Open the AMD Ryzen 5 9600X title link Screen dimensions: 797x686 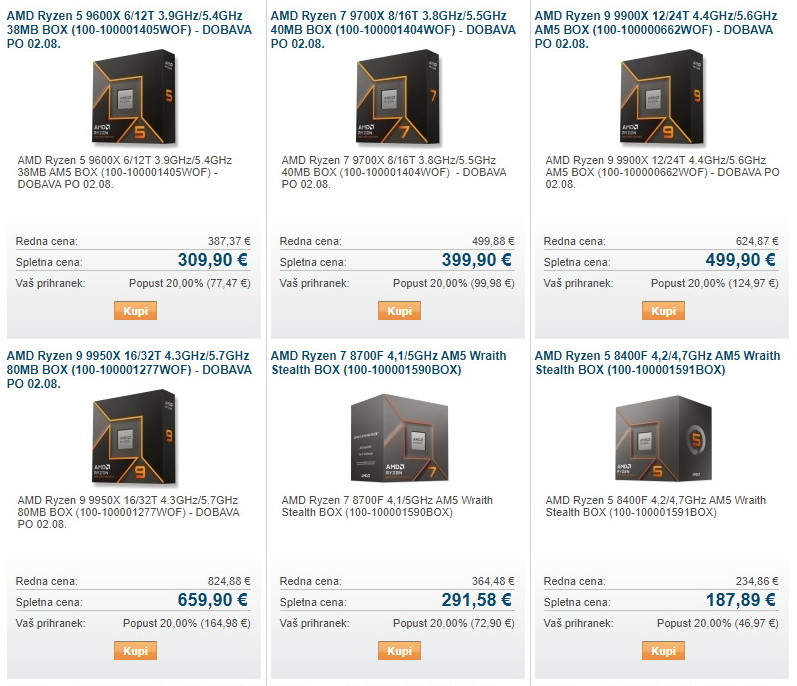(x=129, y=29)
